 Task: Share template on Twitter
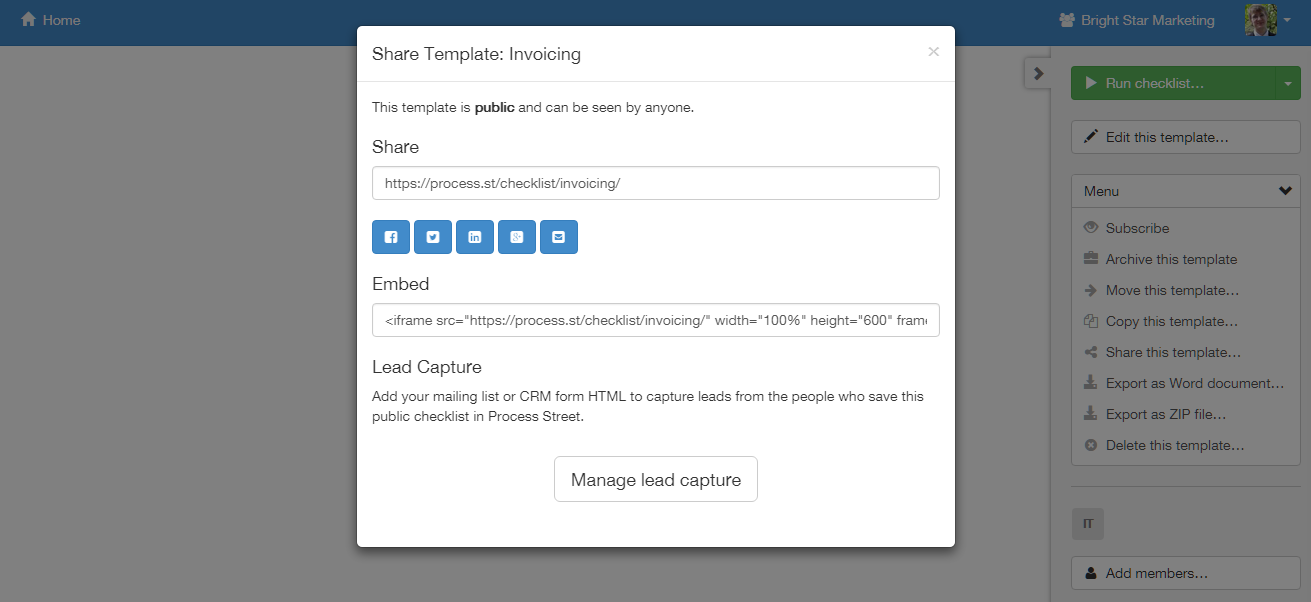[x=433, y=237]
